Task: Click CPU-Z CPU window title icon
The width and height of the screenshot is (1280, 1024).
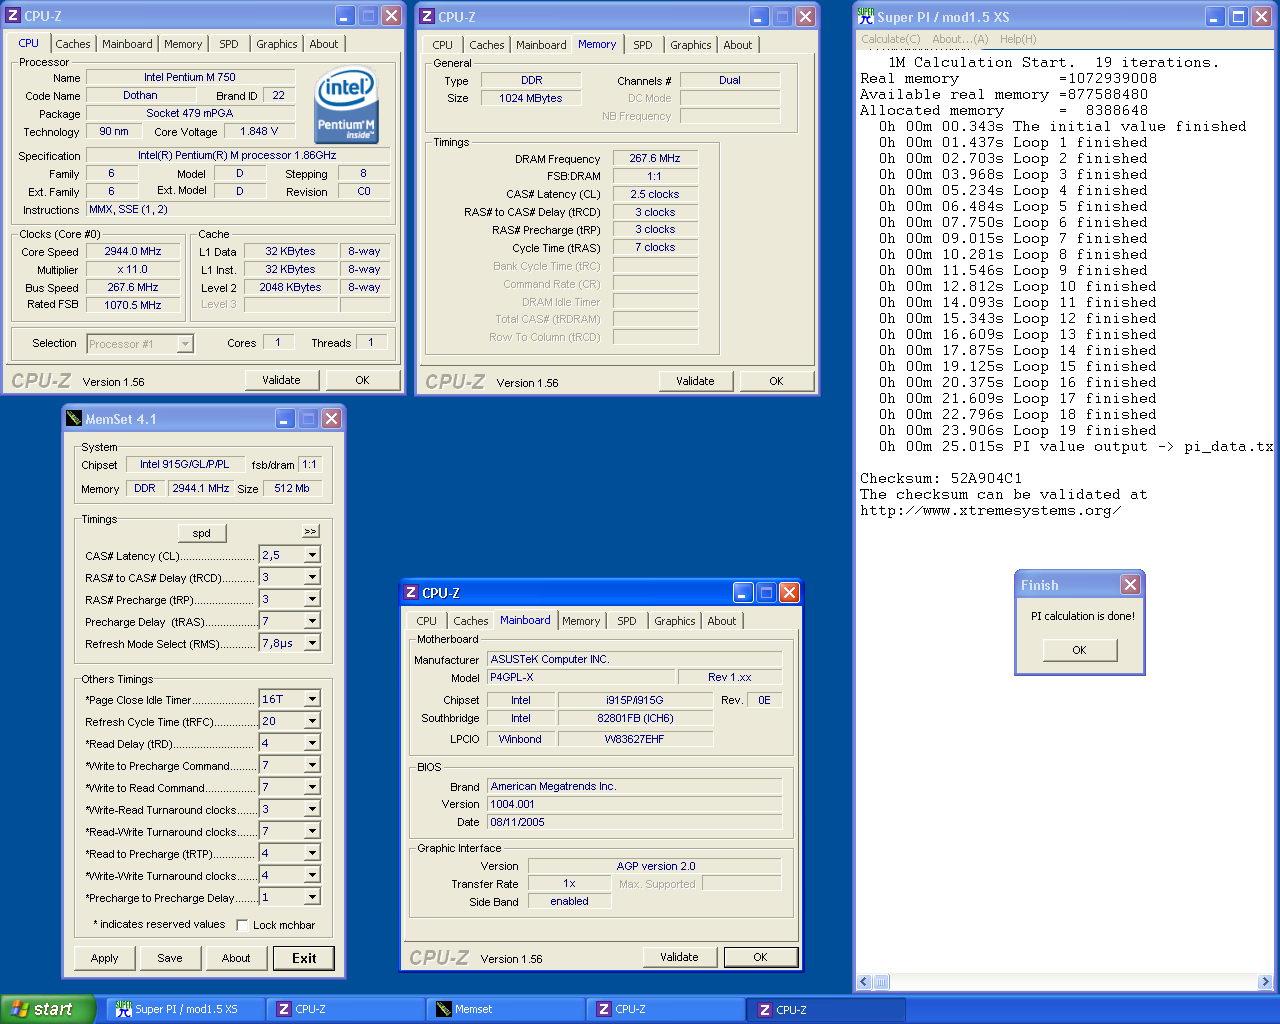Action: click(13, 16)
